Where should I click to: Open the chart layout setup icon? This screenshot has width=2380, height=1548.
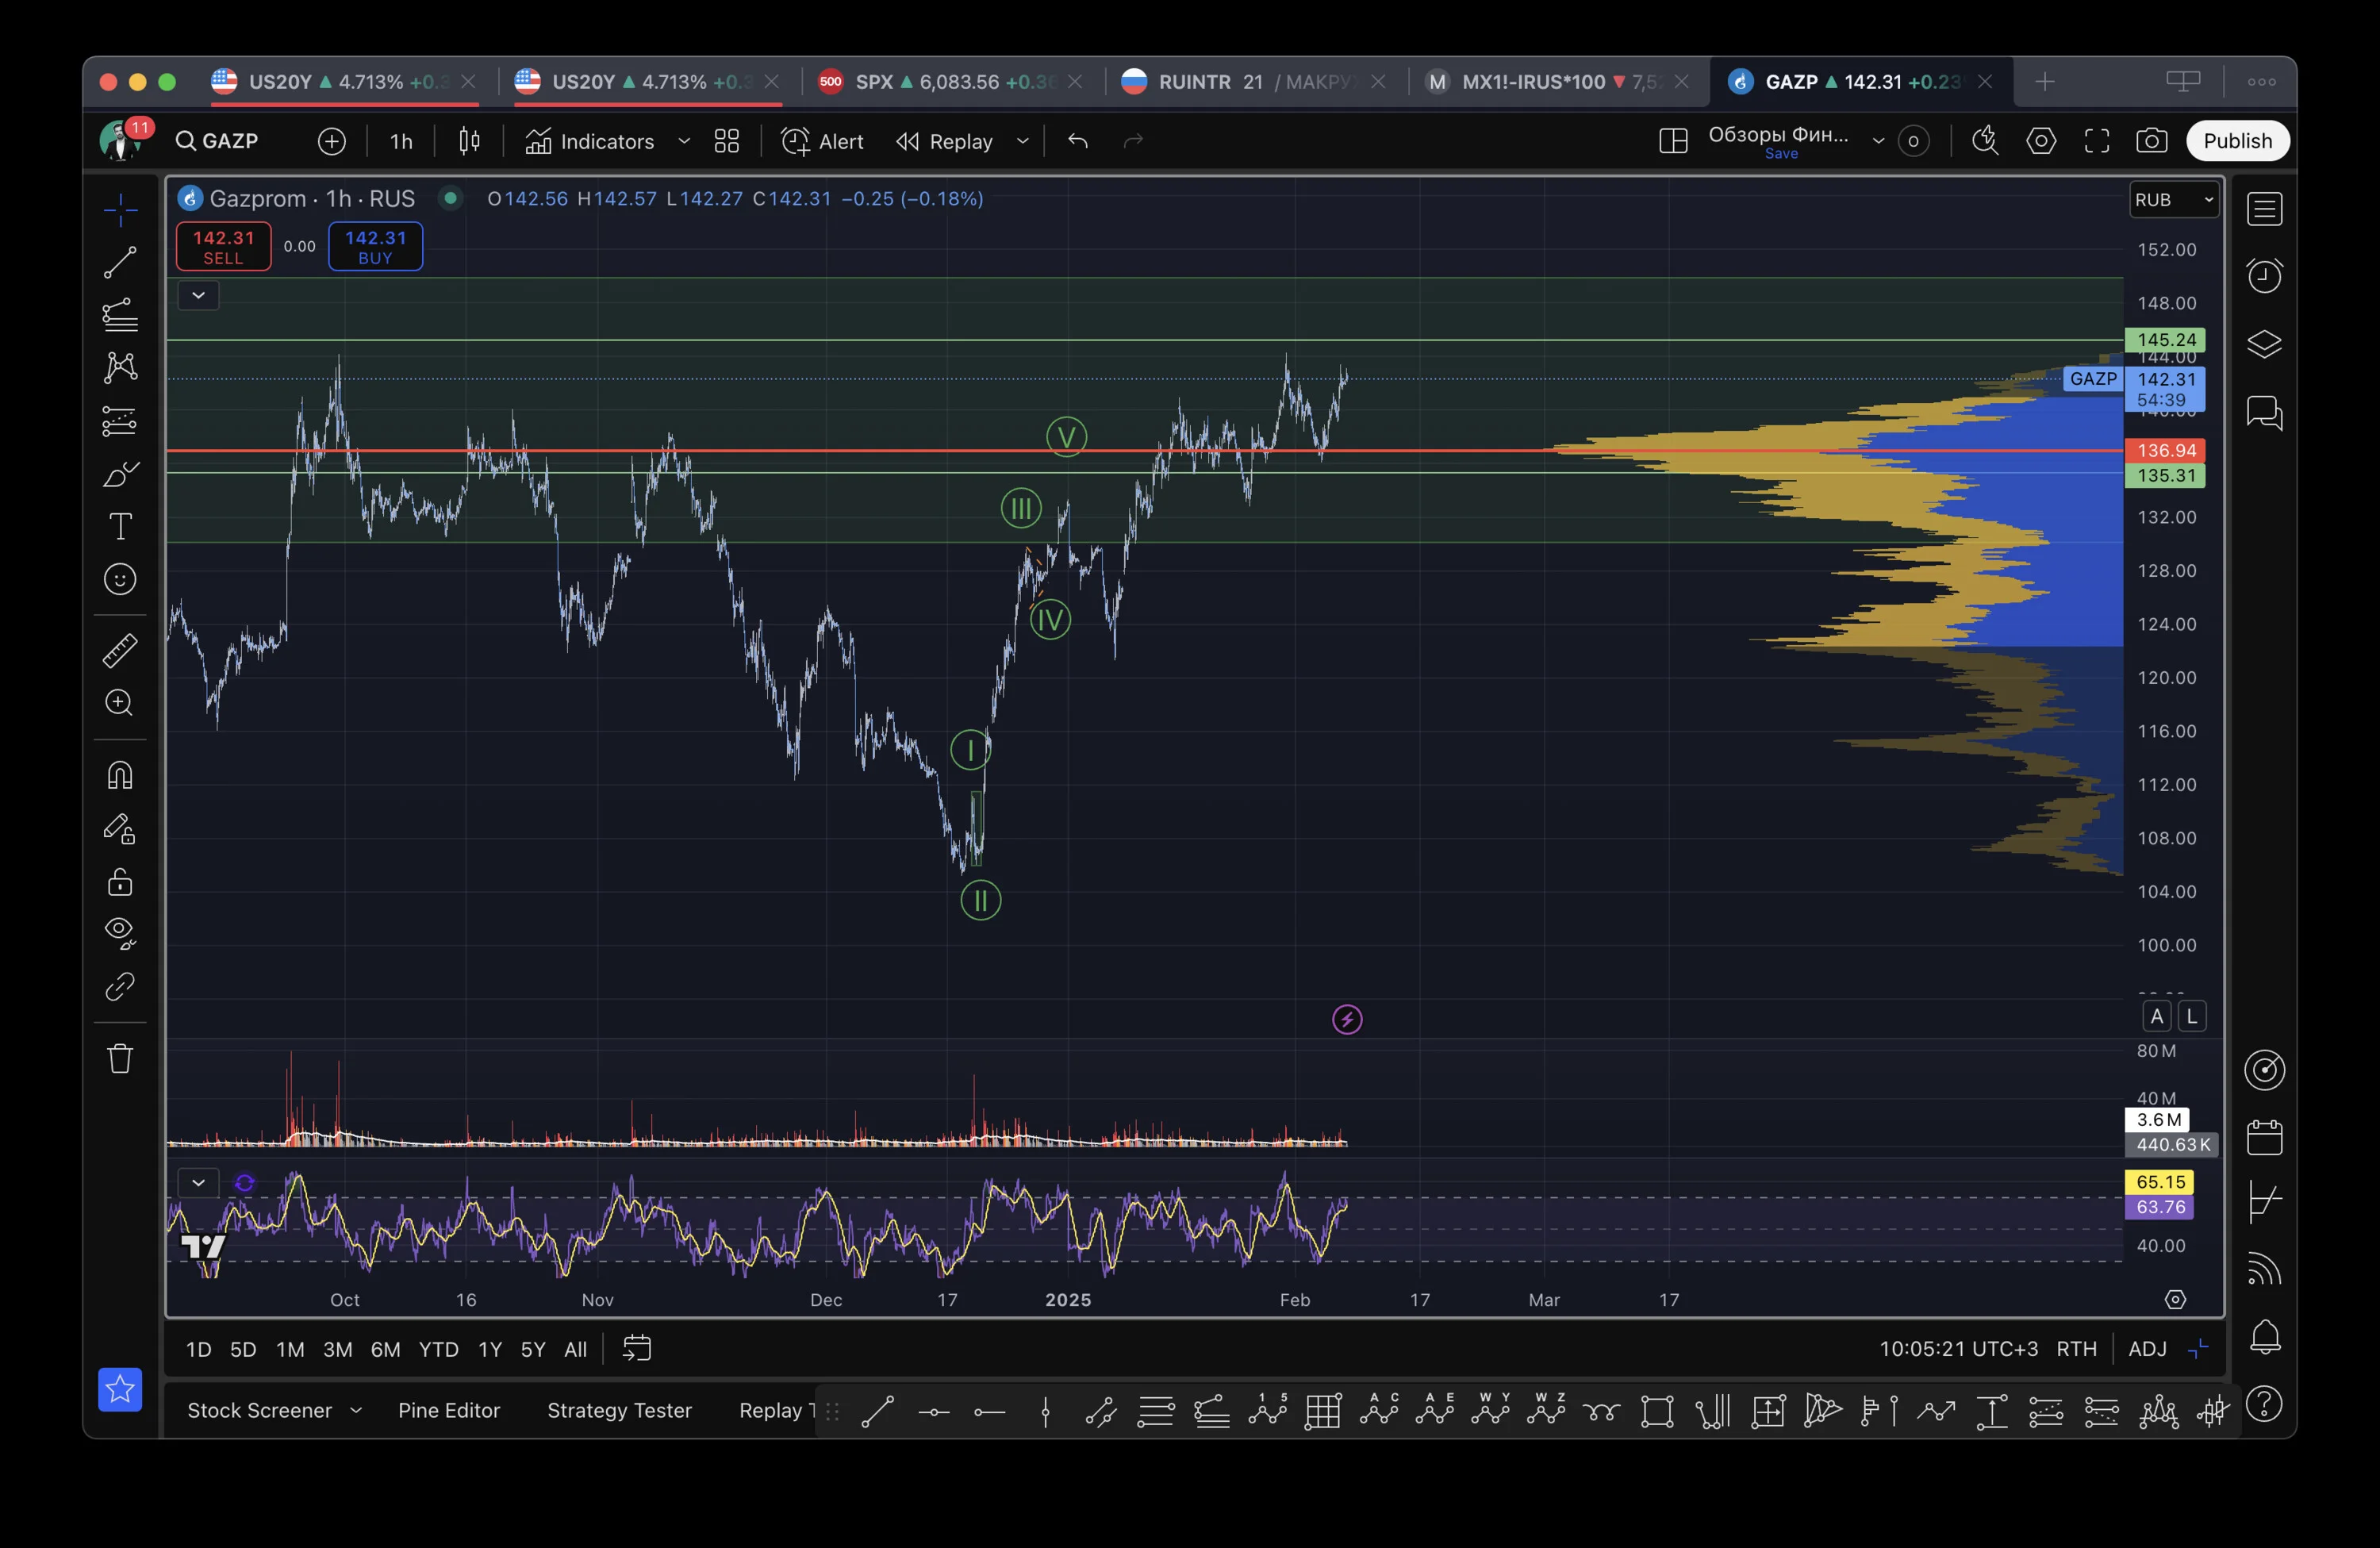(x=1673, y=141)
